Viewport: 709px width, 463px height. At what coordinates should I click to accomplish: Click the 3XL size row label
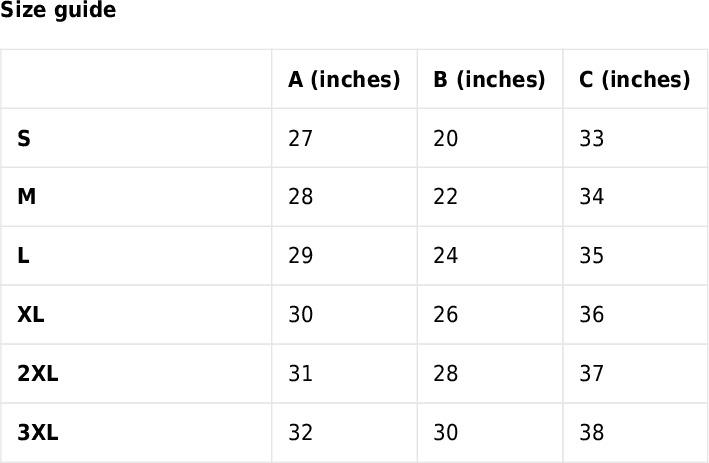pos(38,432)
